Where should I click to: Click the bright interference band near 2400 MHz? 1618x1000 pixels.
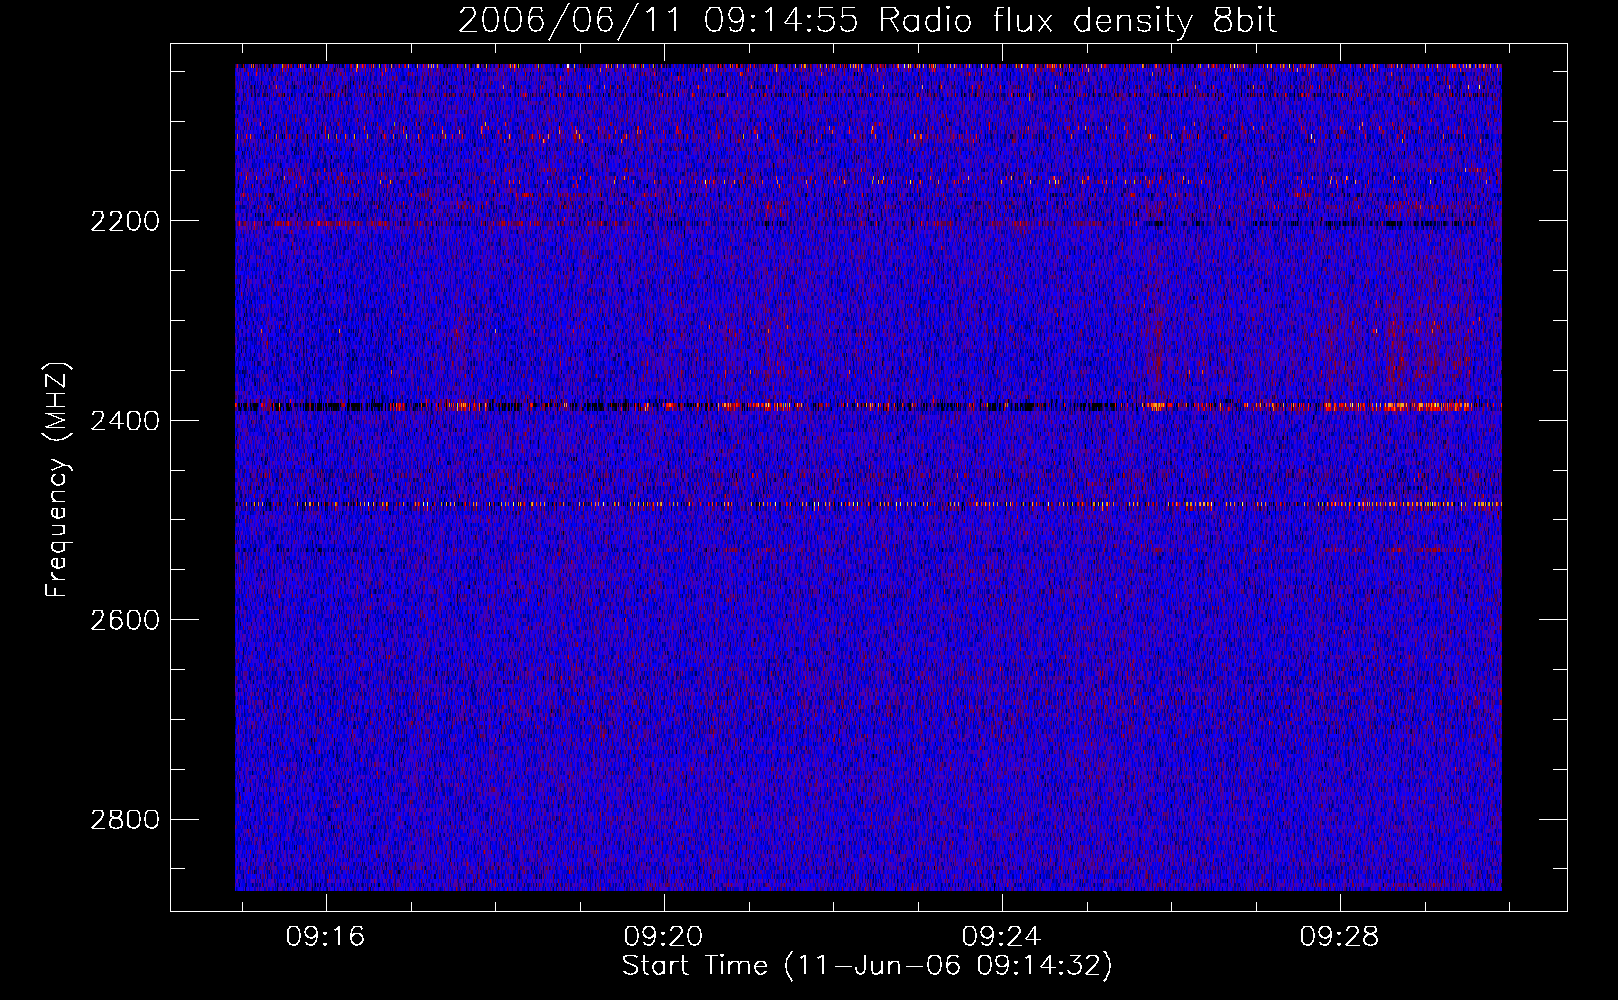pos(868,407)
